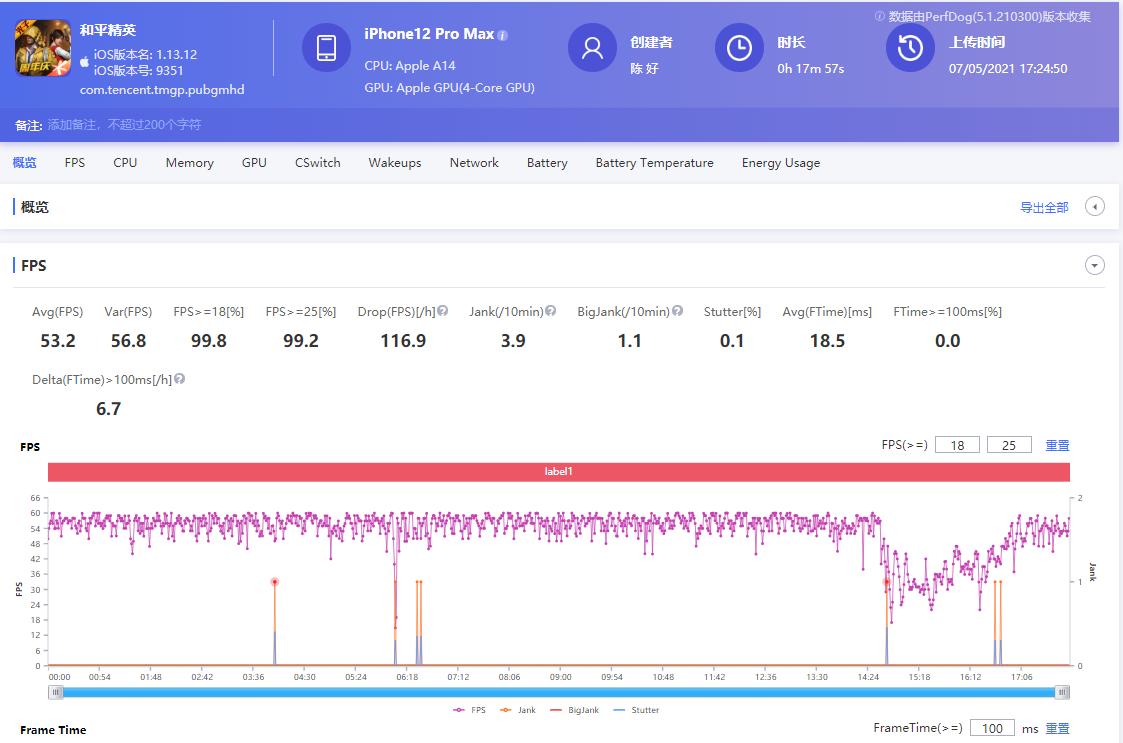
Task: Click the iPhone device icon
Action: tap(326, 48)
